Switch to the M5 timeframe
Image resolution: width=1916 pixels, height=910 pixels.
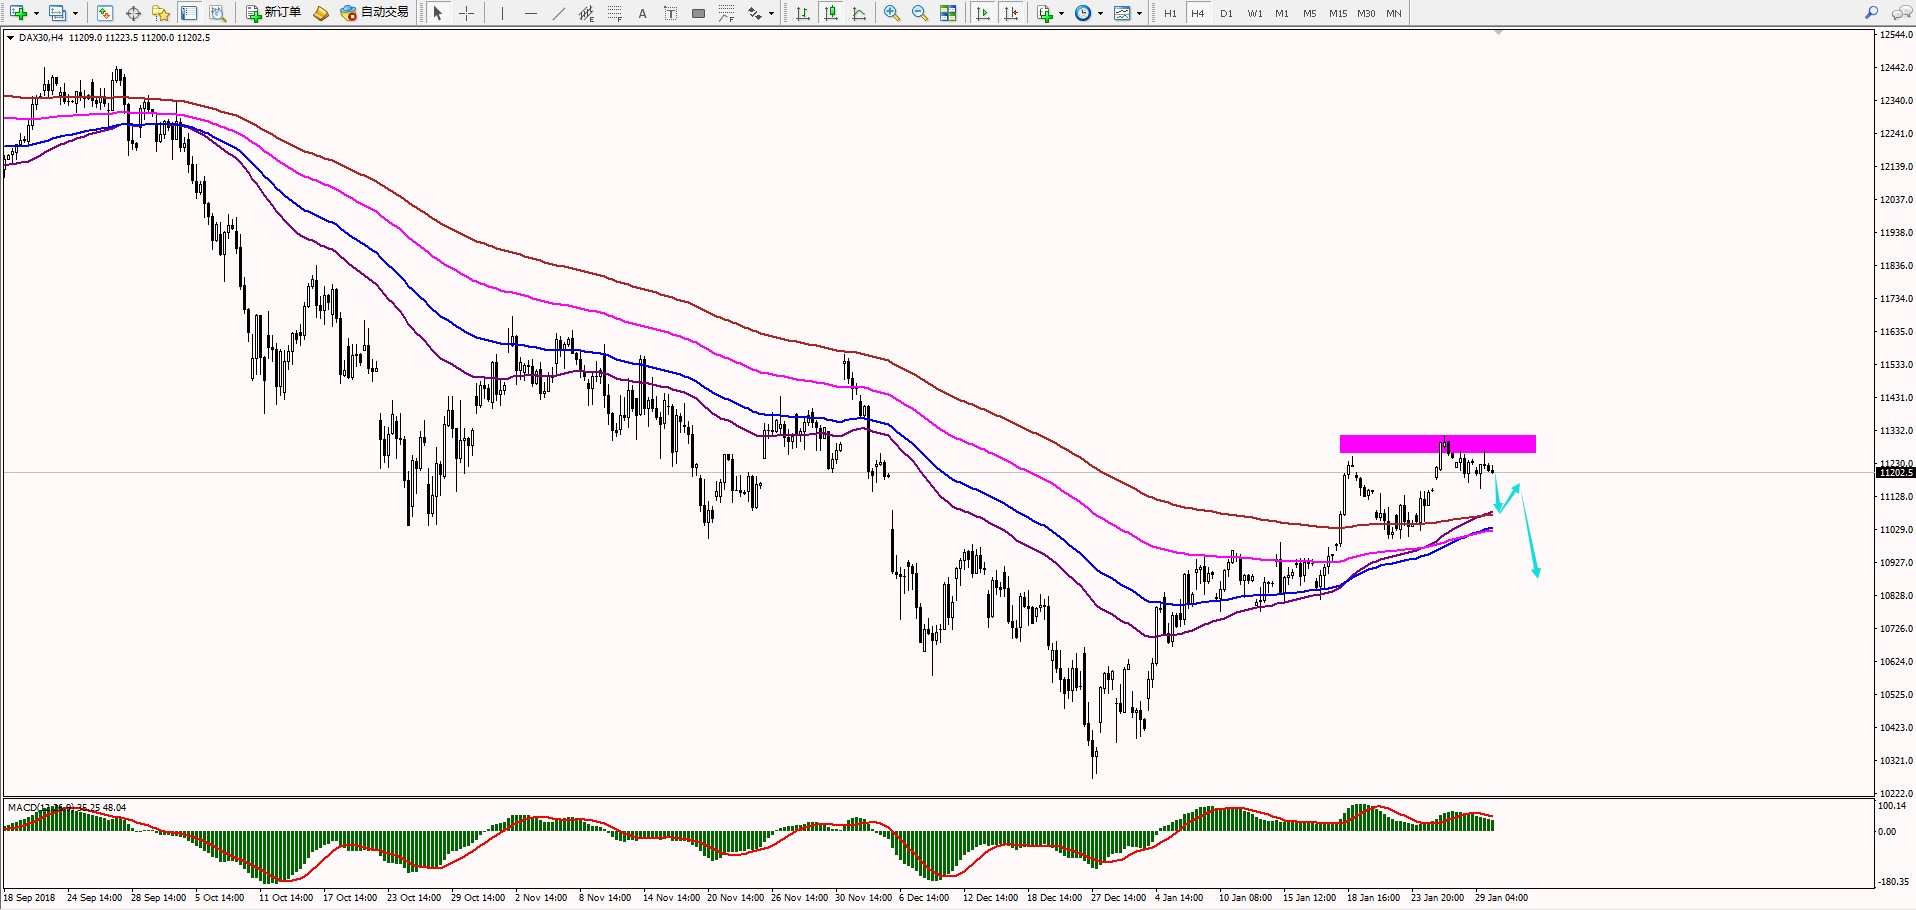click(1310, 13)
